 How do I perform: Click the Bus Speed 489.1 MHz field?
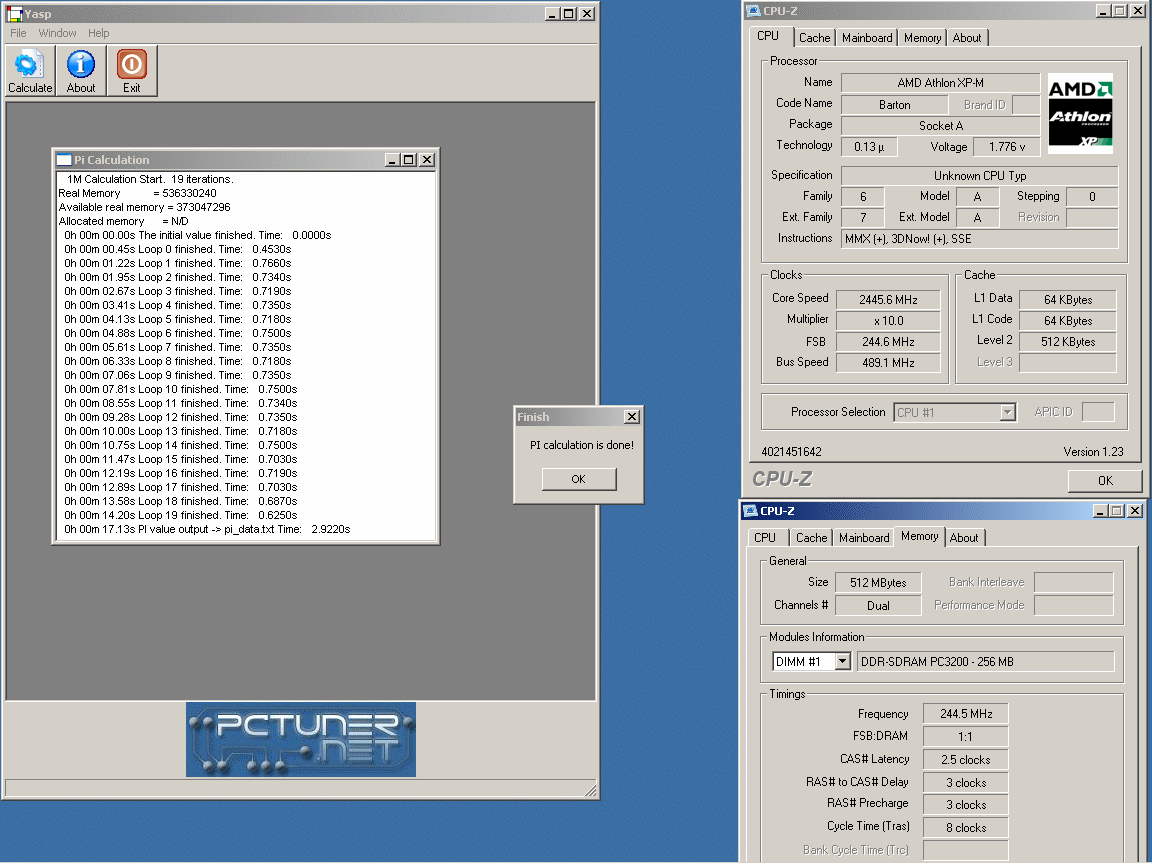pyautogui.click(x=888, y=363)
